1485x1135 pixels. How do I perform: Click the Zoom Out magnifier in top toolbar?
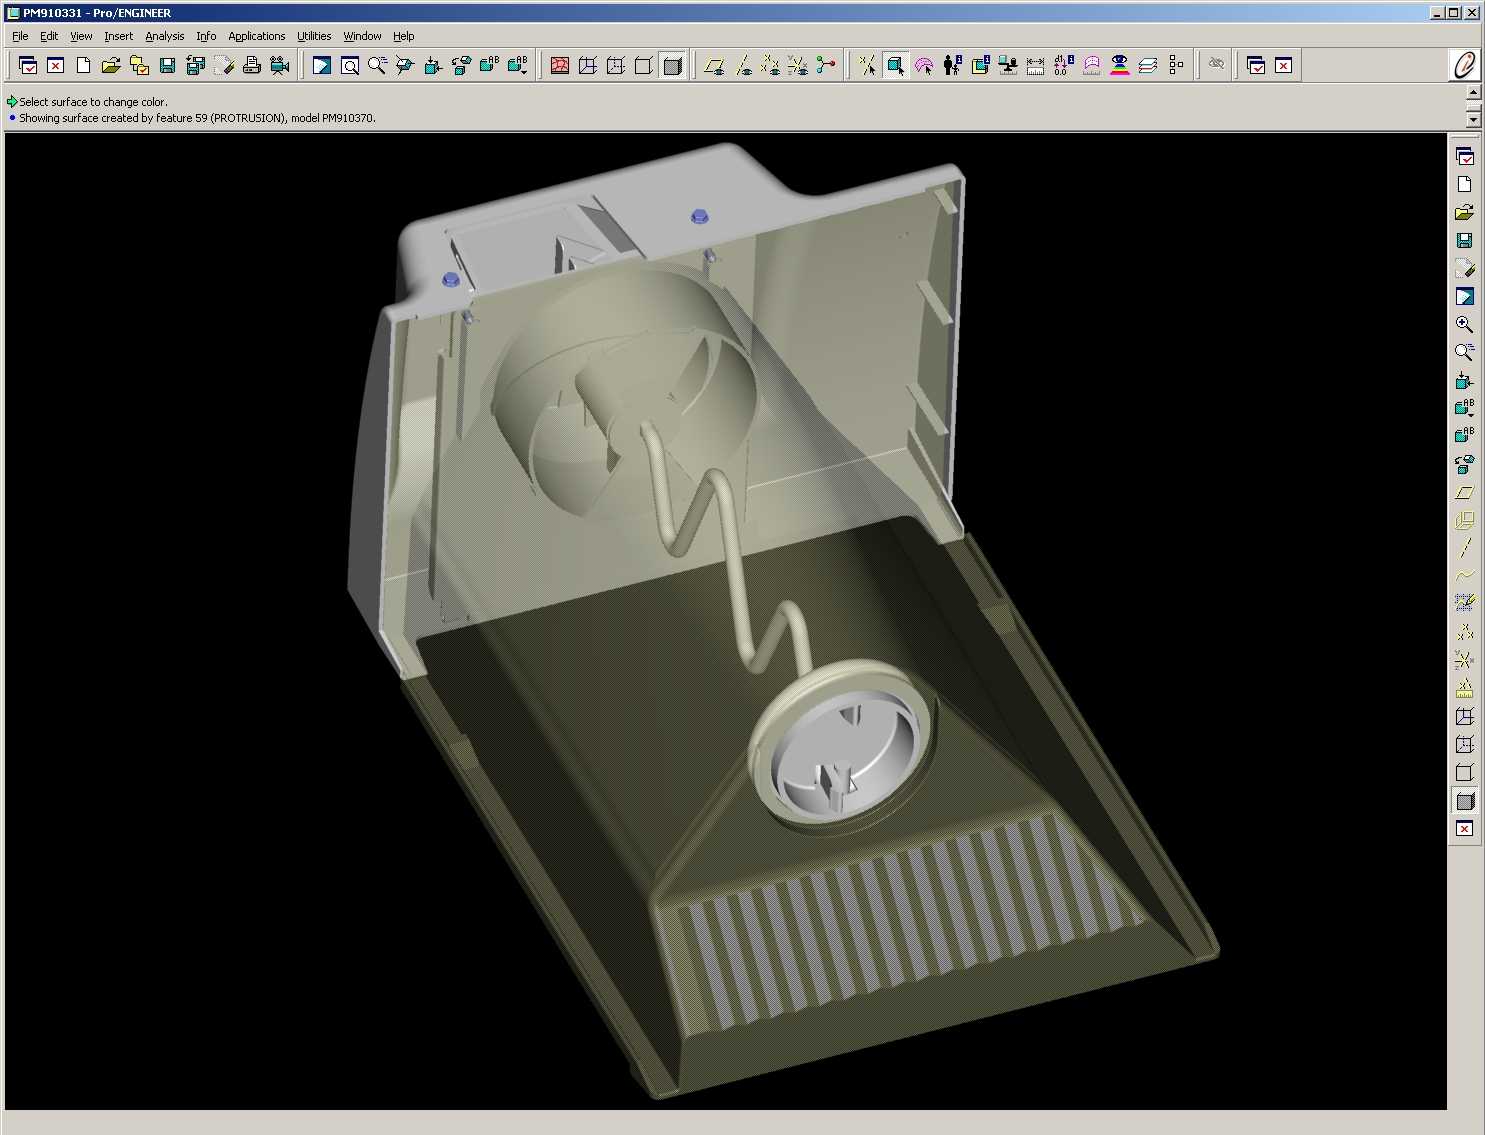pyautogui.click(x=377, y=66)
